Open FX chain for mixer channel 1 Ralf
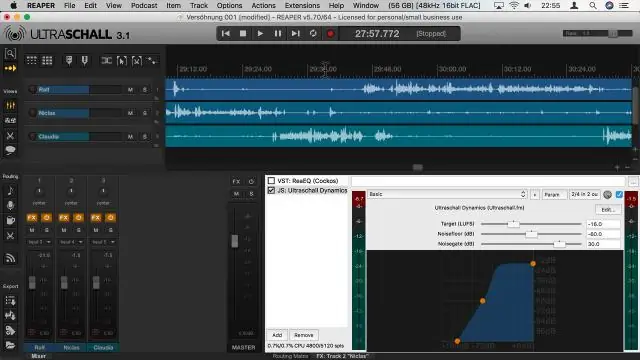 pos(31,218)
